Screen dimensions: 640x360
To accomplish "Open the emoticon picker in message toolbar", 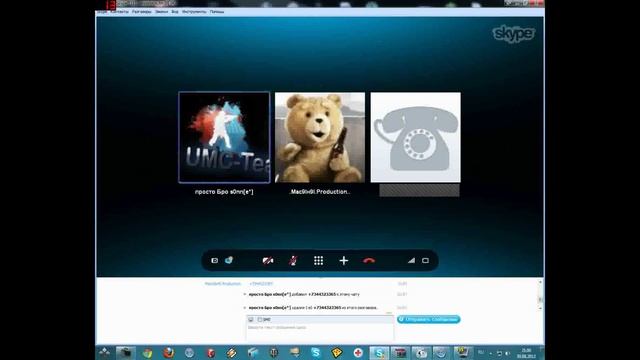I will pos(251,319).
